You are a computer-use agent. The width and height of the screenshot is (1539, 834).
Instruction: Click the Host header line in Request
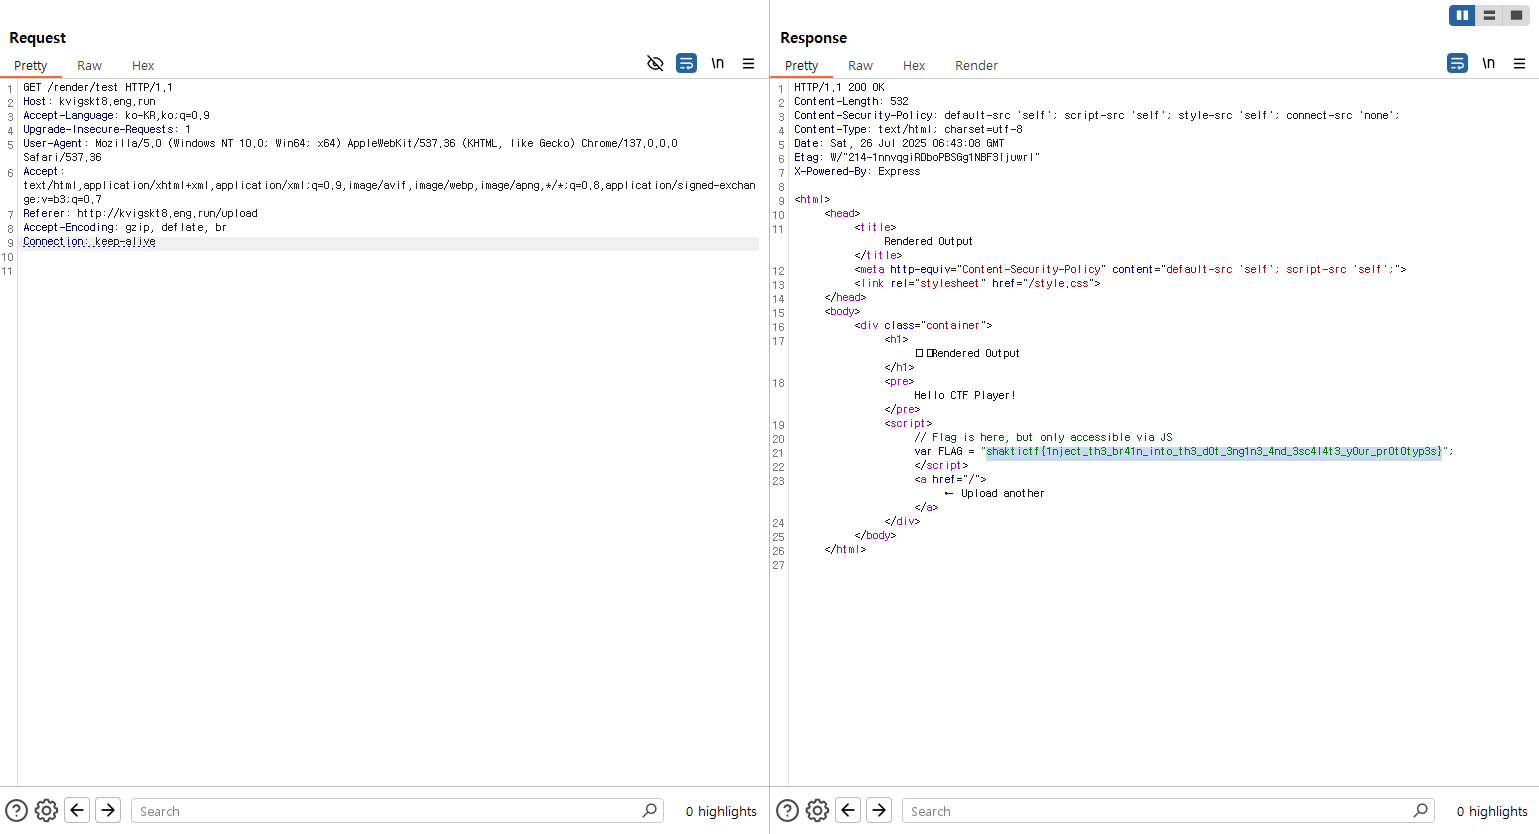(x=90, y=101)
